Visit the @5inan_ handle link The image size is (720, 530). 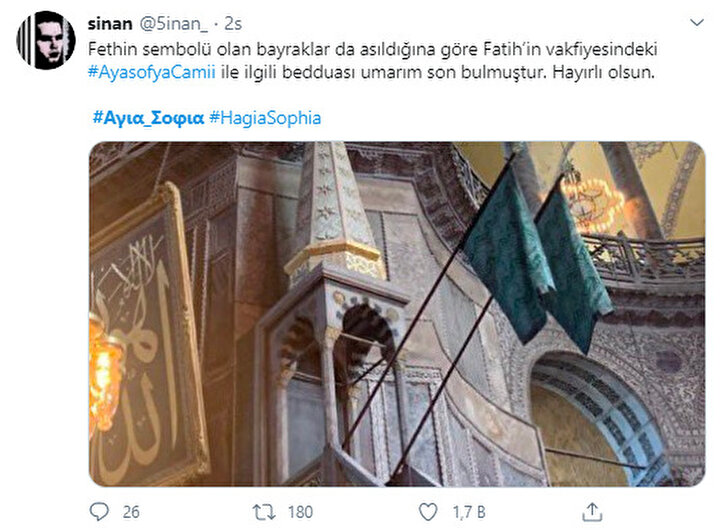point(174,23)
